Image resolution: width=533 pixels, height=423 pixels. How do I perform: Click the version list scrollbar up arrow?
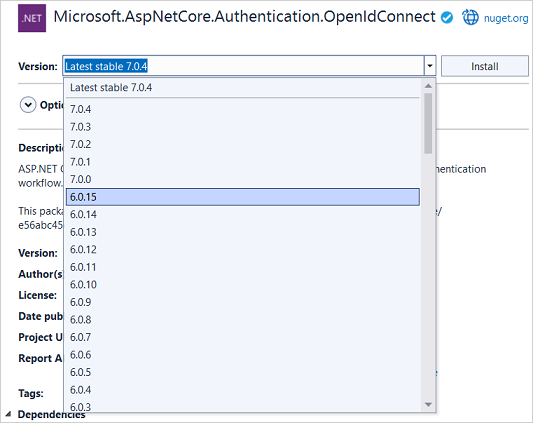428,86
